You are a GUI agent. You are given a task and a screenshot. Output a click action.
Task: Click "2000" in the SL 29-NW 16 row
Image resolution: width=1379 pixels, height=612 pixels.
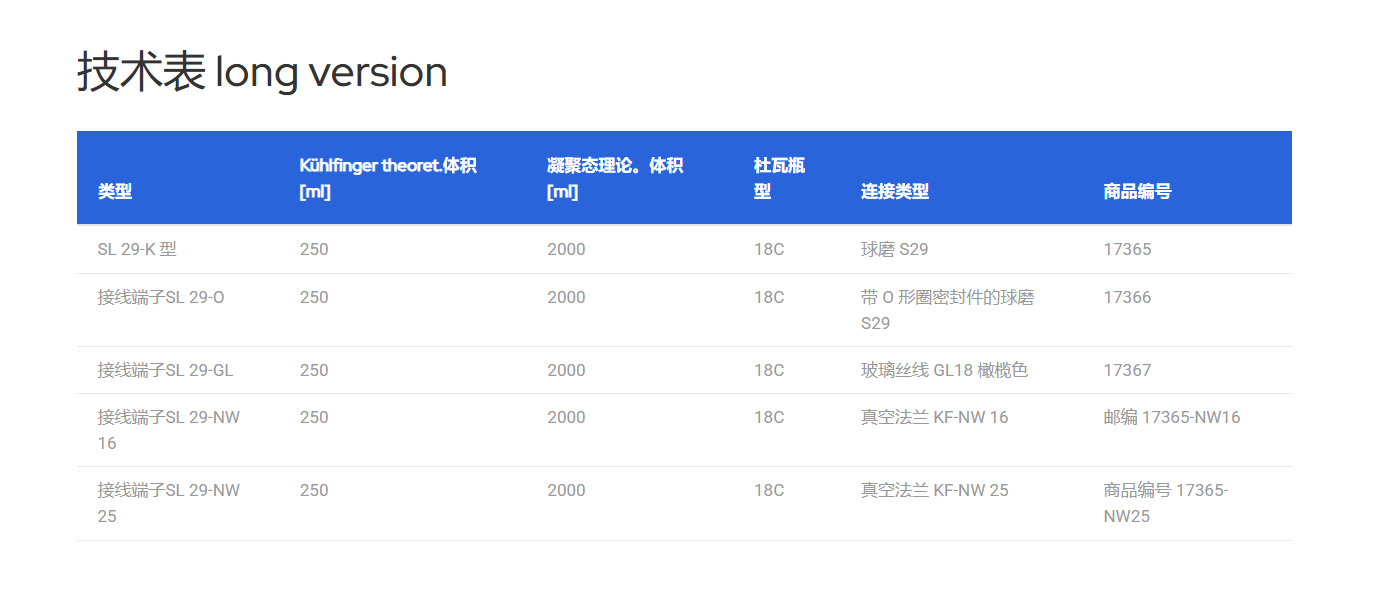(567, 417)
